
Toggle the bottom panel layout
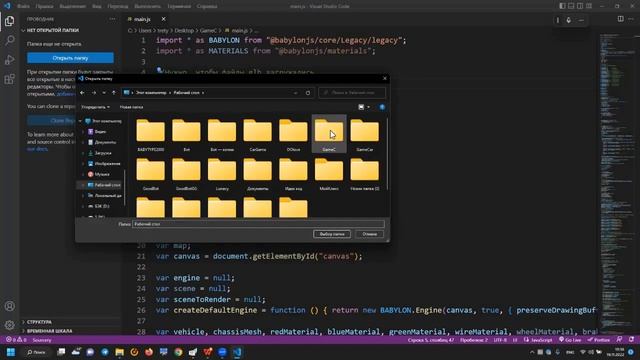571,6
